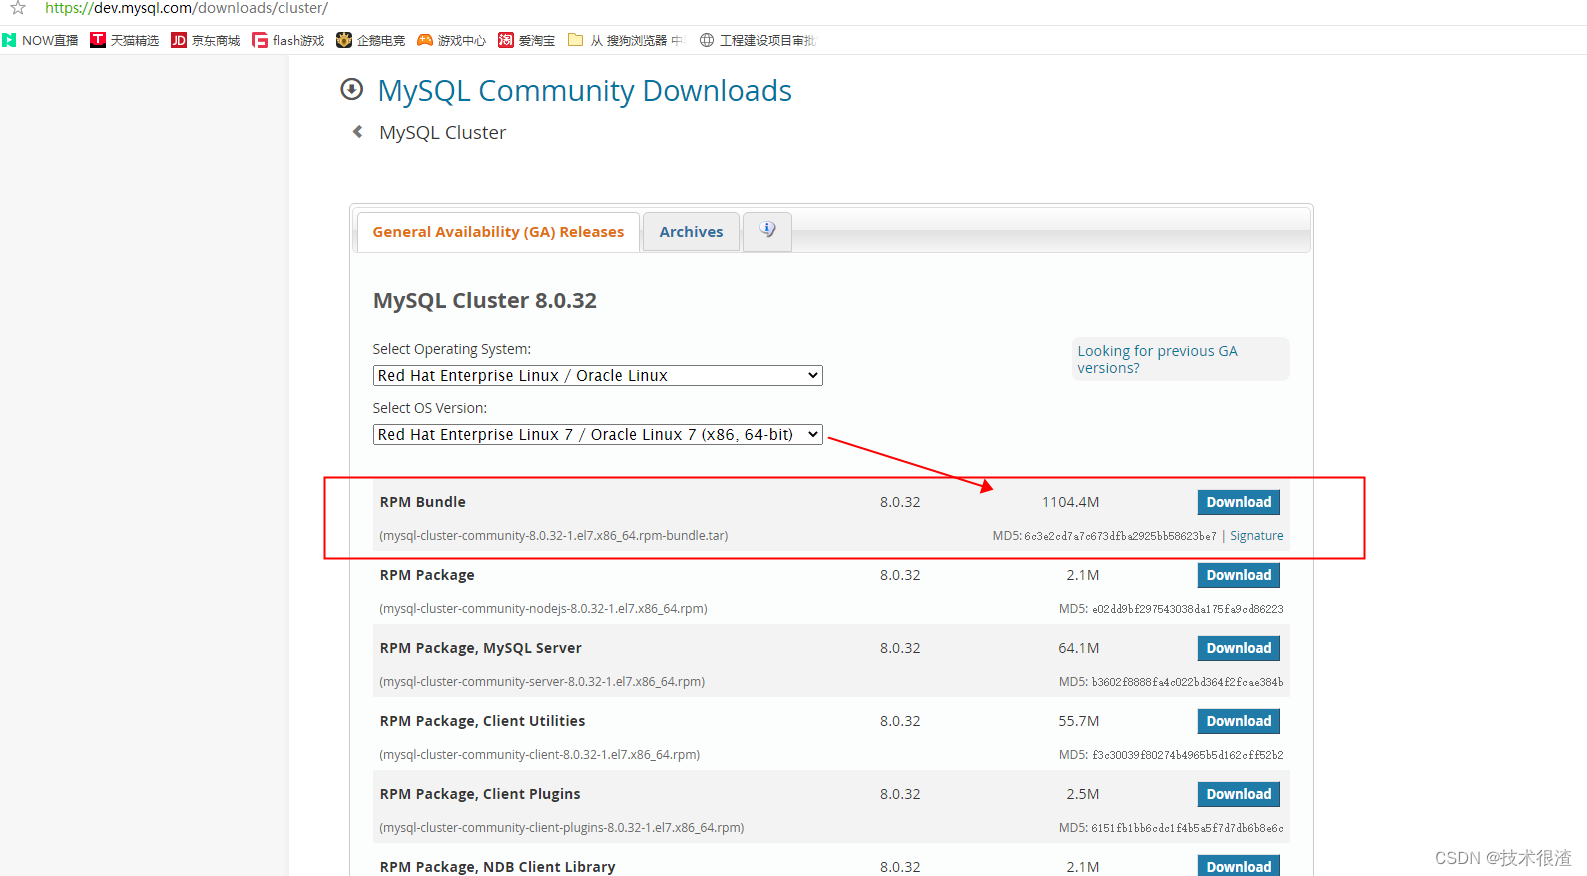
Task: Click the download circle icon beside page title
Action: point(352,89)
